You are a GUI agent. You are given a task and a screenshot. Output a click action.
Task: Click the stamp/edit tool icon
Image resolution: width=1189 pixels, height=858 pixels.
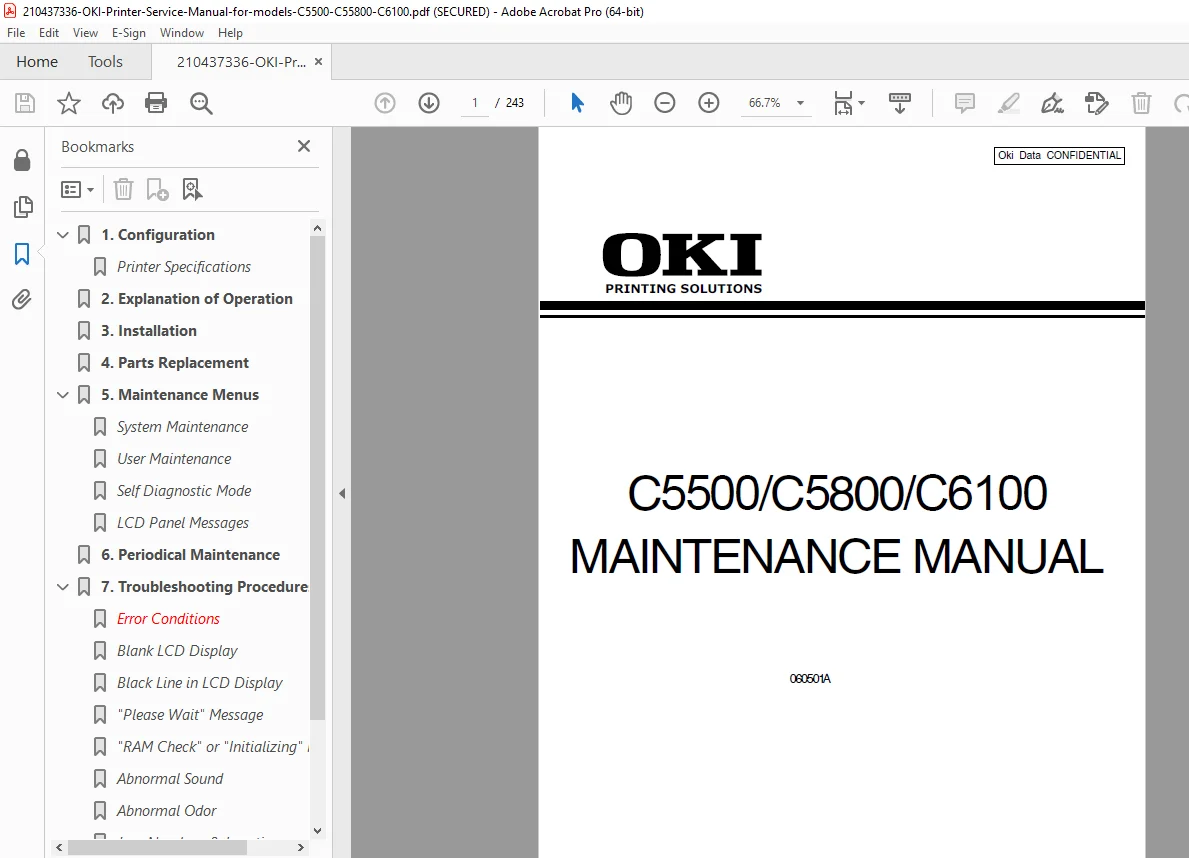pyautogui.click(x=1096, y=102)
